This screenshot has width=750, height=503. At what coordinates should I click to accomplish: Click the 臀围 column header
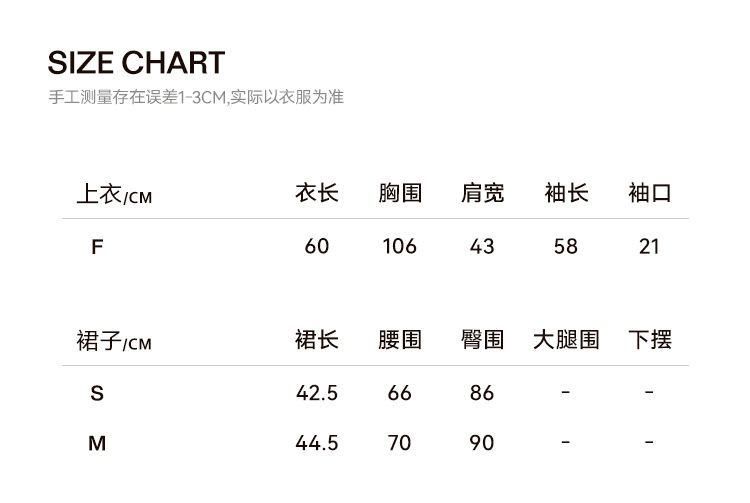[x=482, y=340]
